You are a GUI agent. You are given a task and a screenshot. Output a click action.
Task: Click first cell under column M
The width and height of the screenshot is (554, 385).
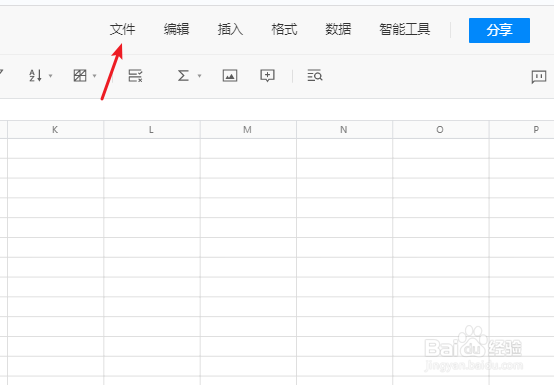point(248,148)
